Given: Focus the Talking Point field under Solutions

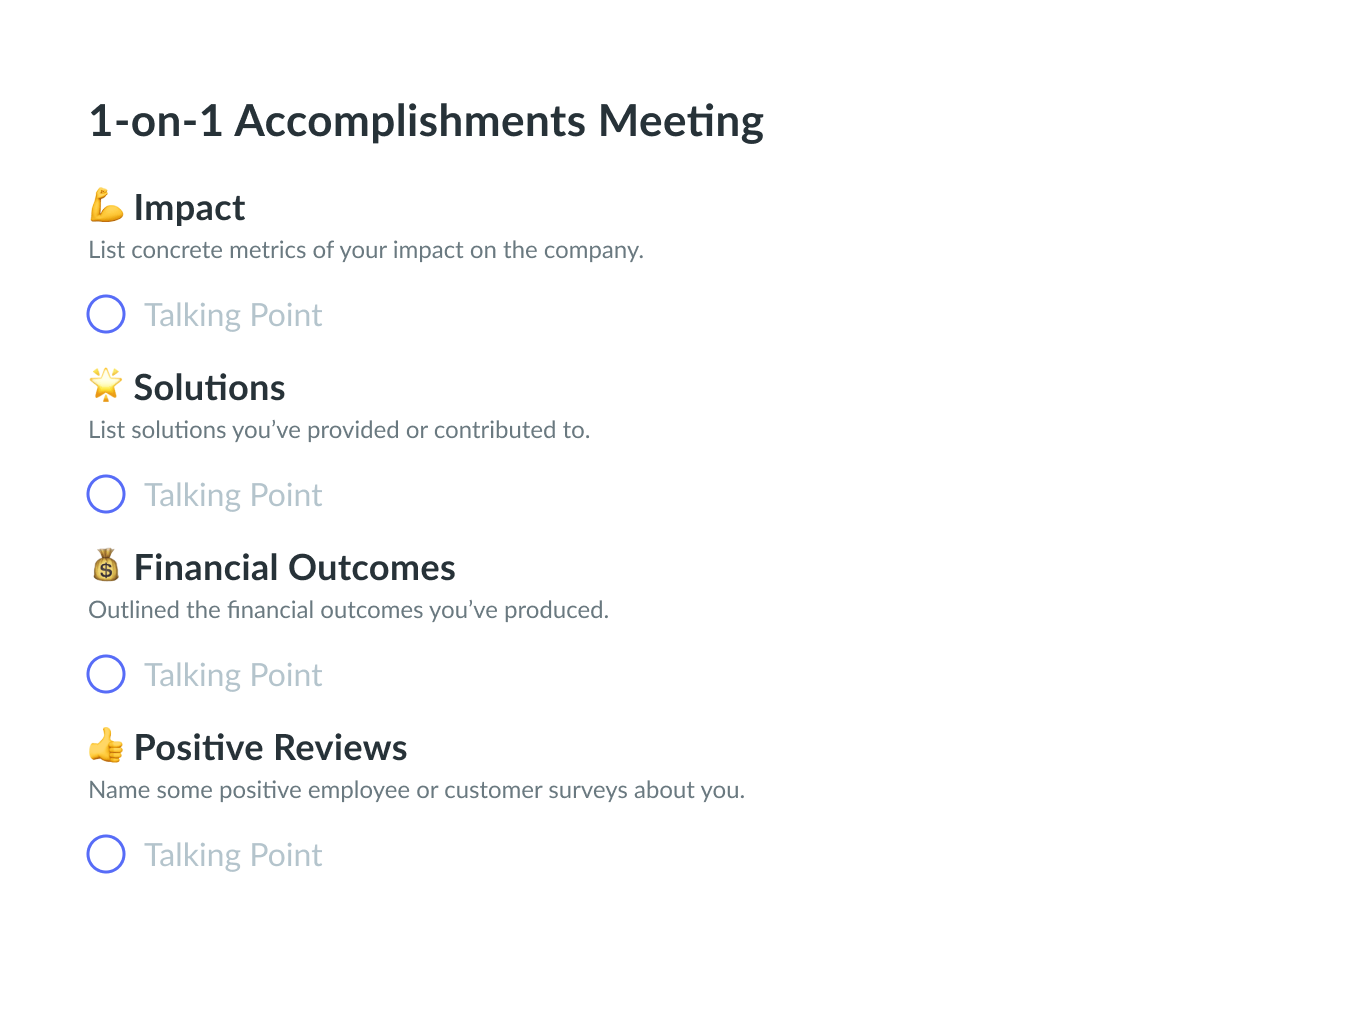Looking at the screenshot, I should (x=233, y=495).
